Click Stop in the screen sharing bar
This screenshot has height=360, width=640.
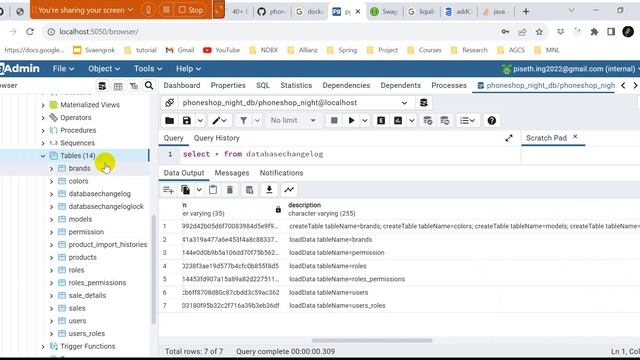coord(191,10)
